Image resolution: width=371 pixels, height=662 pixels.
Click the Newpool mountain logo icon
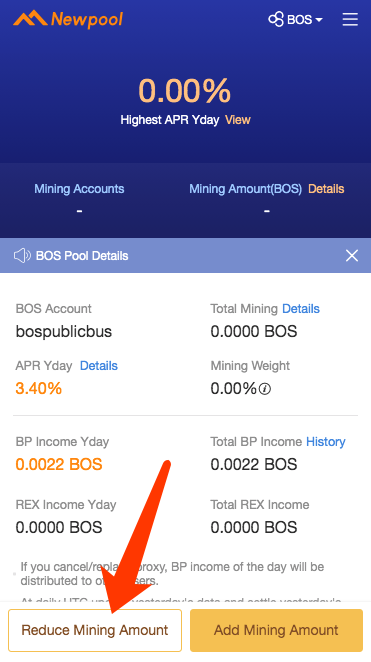[30, 18]
